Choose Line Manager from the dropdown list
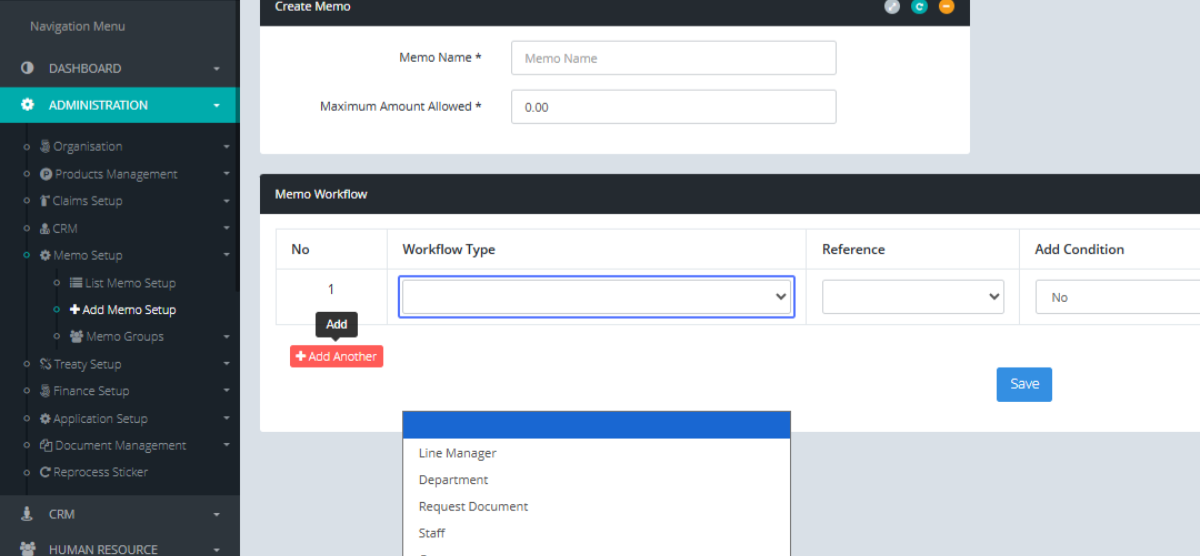 coord(457,453)
